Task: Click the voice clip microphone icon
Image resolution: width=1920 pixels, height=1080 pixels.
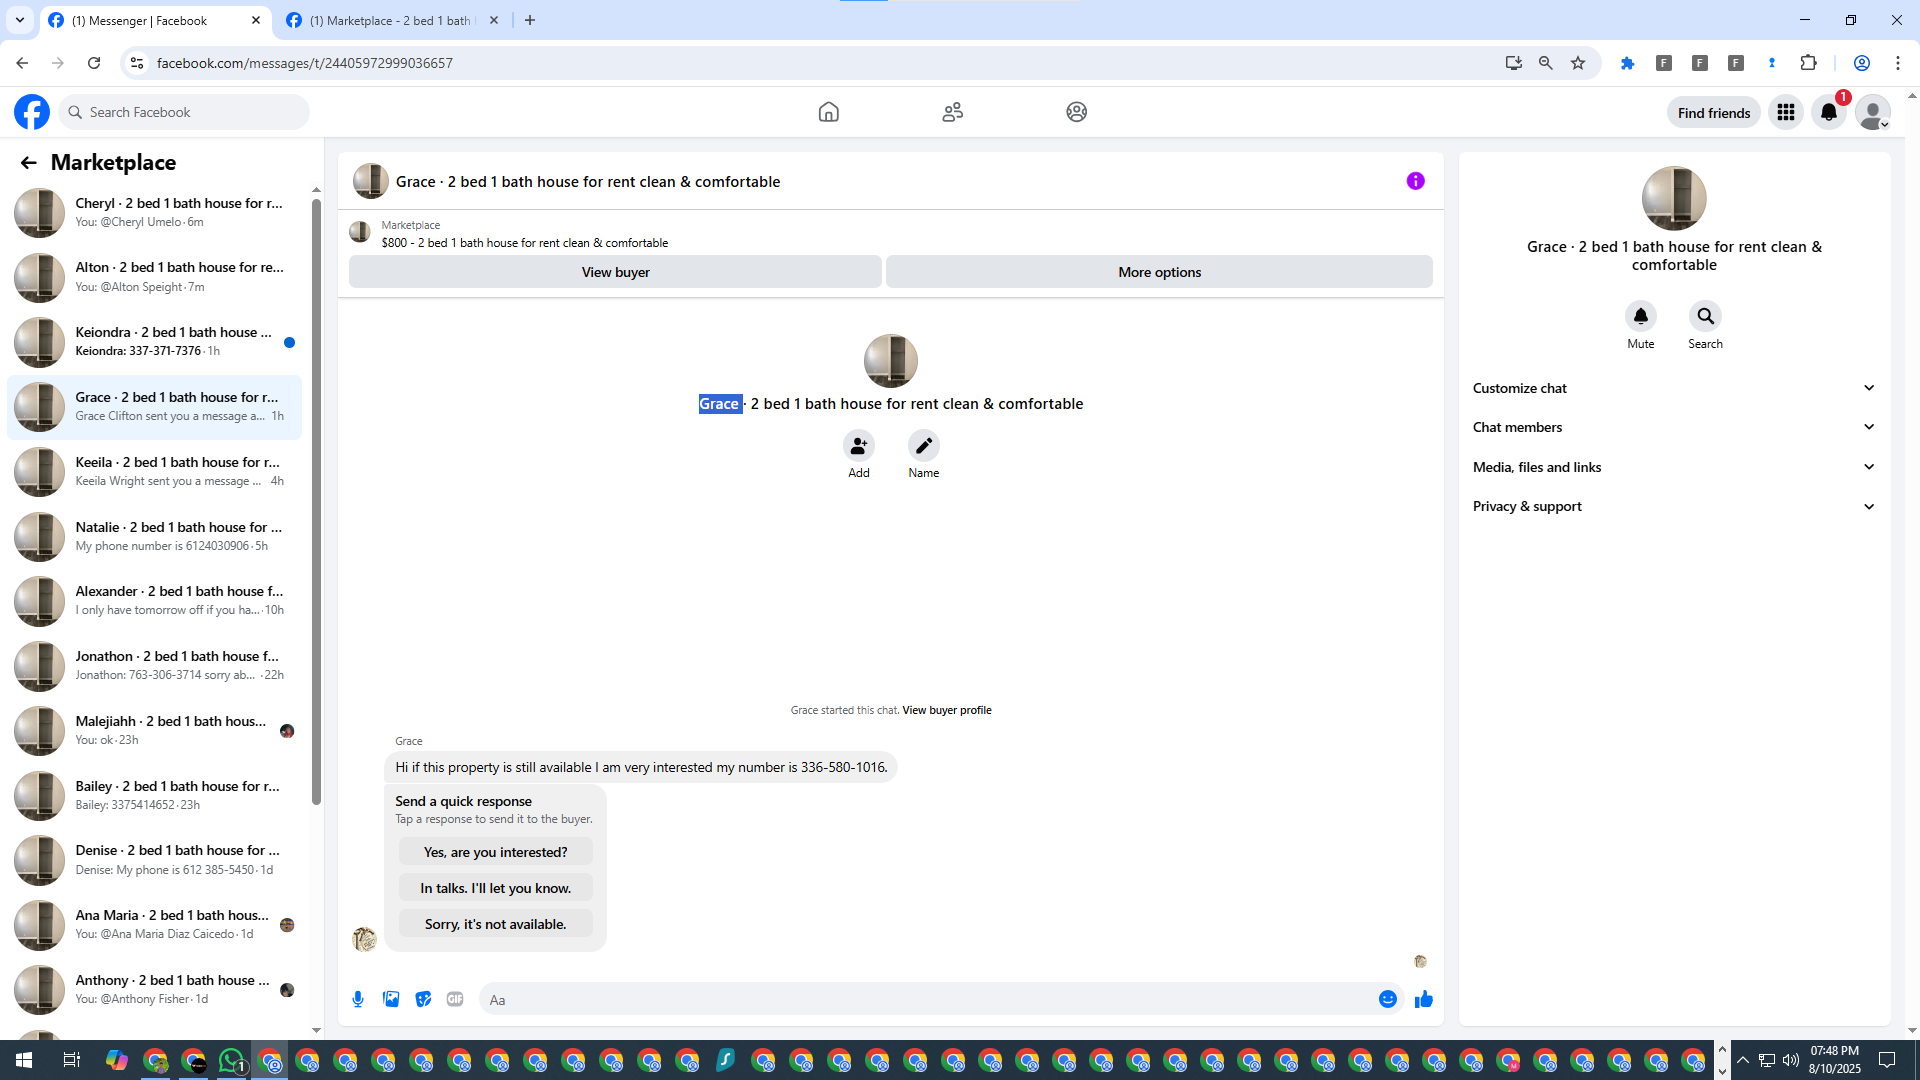Action: pyautogui.click(x=358, y=999)
